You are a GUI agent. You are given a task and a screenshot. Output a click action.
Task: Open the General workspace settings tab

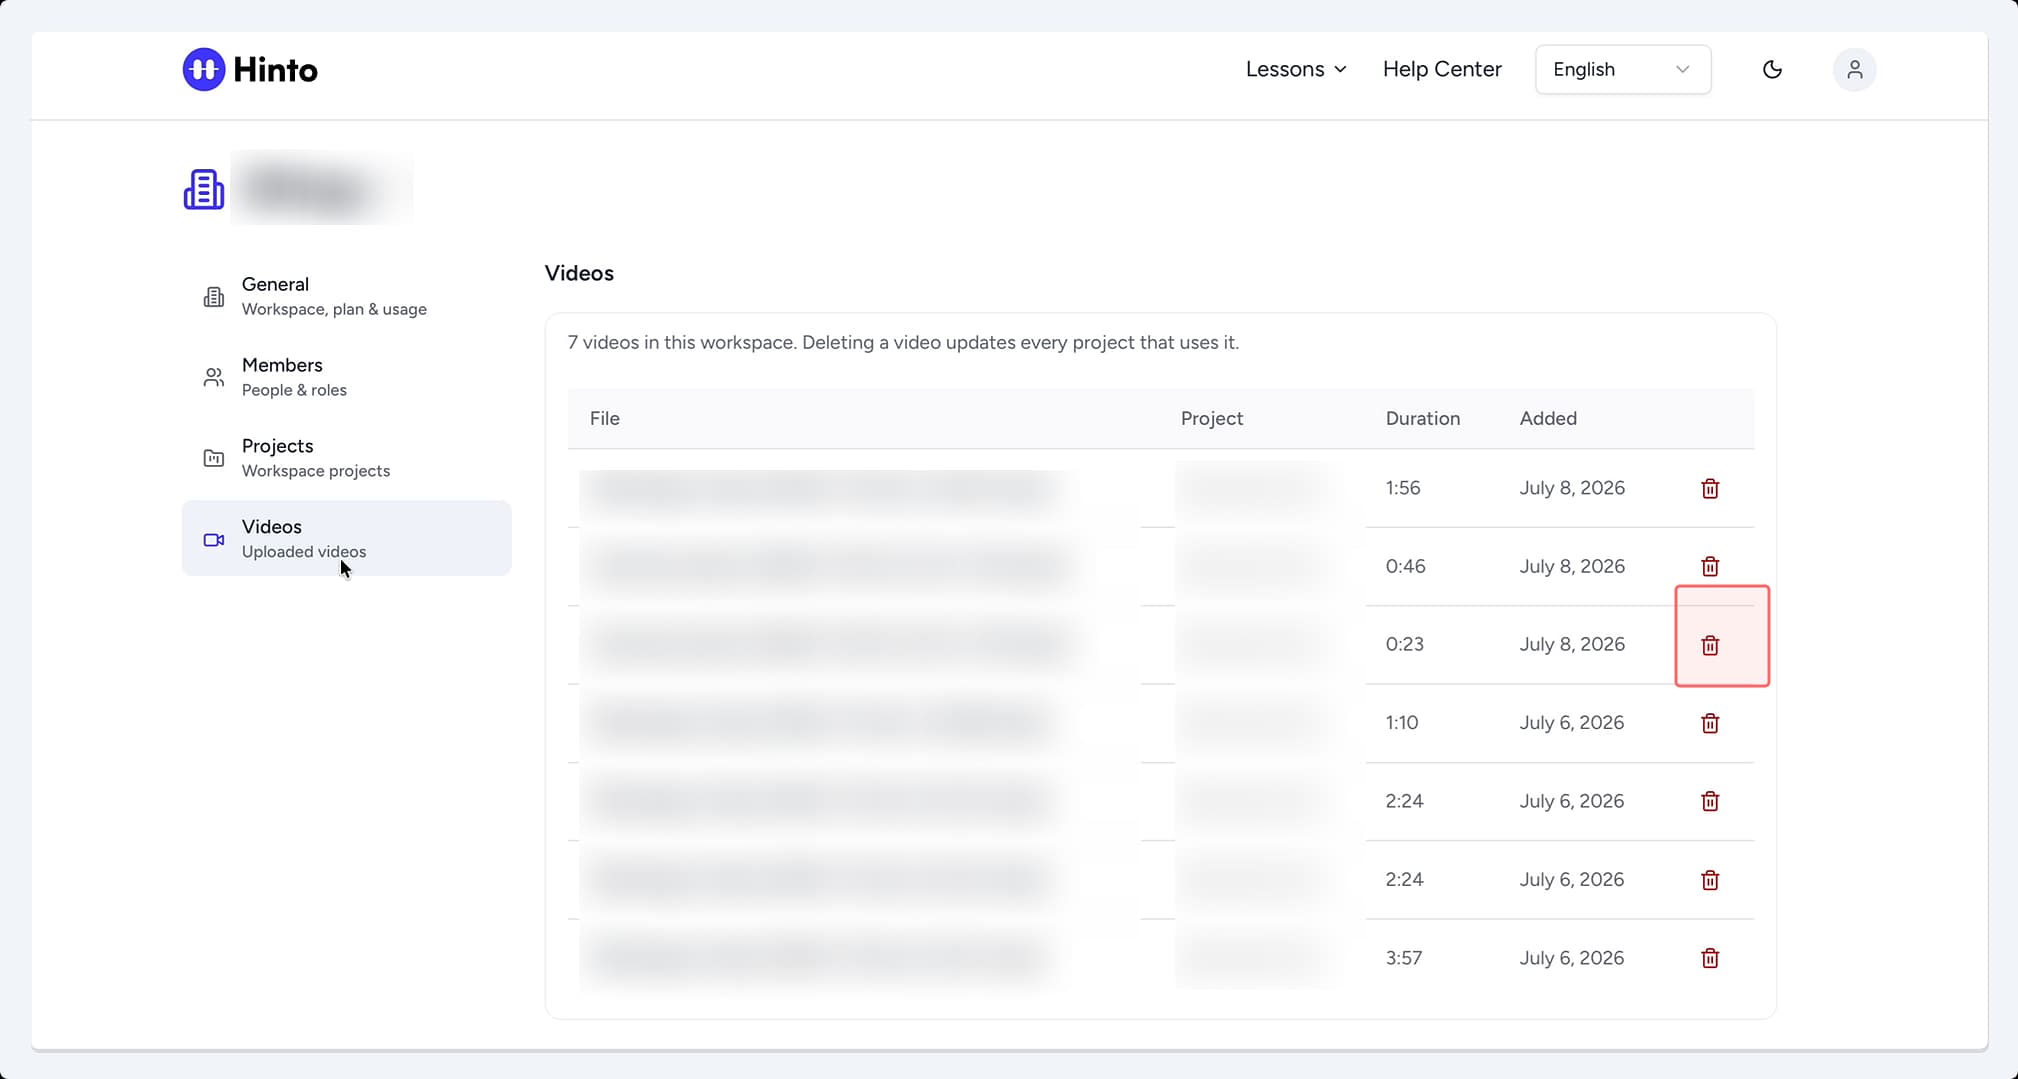(x=346, y=296)
